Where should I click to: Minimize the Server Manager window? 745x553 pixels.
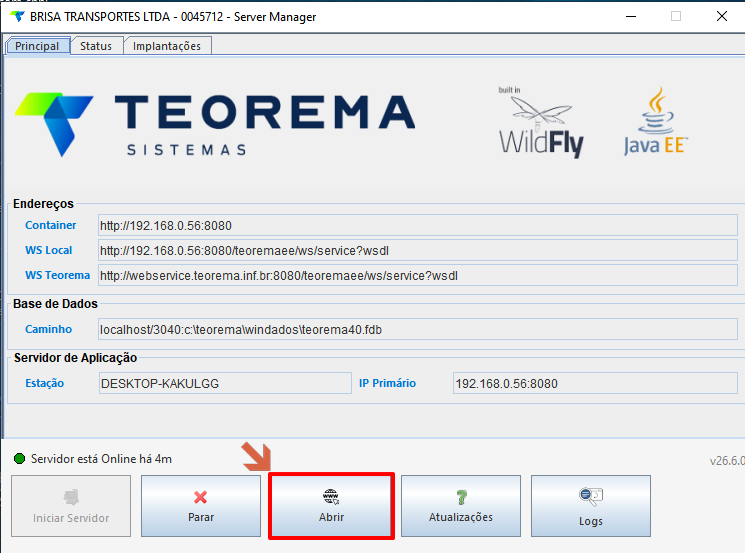coord(631,17)
